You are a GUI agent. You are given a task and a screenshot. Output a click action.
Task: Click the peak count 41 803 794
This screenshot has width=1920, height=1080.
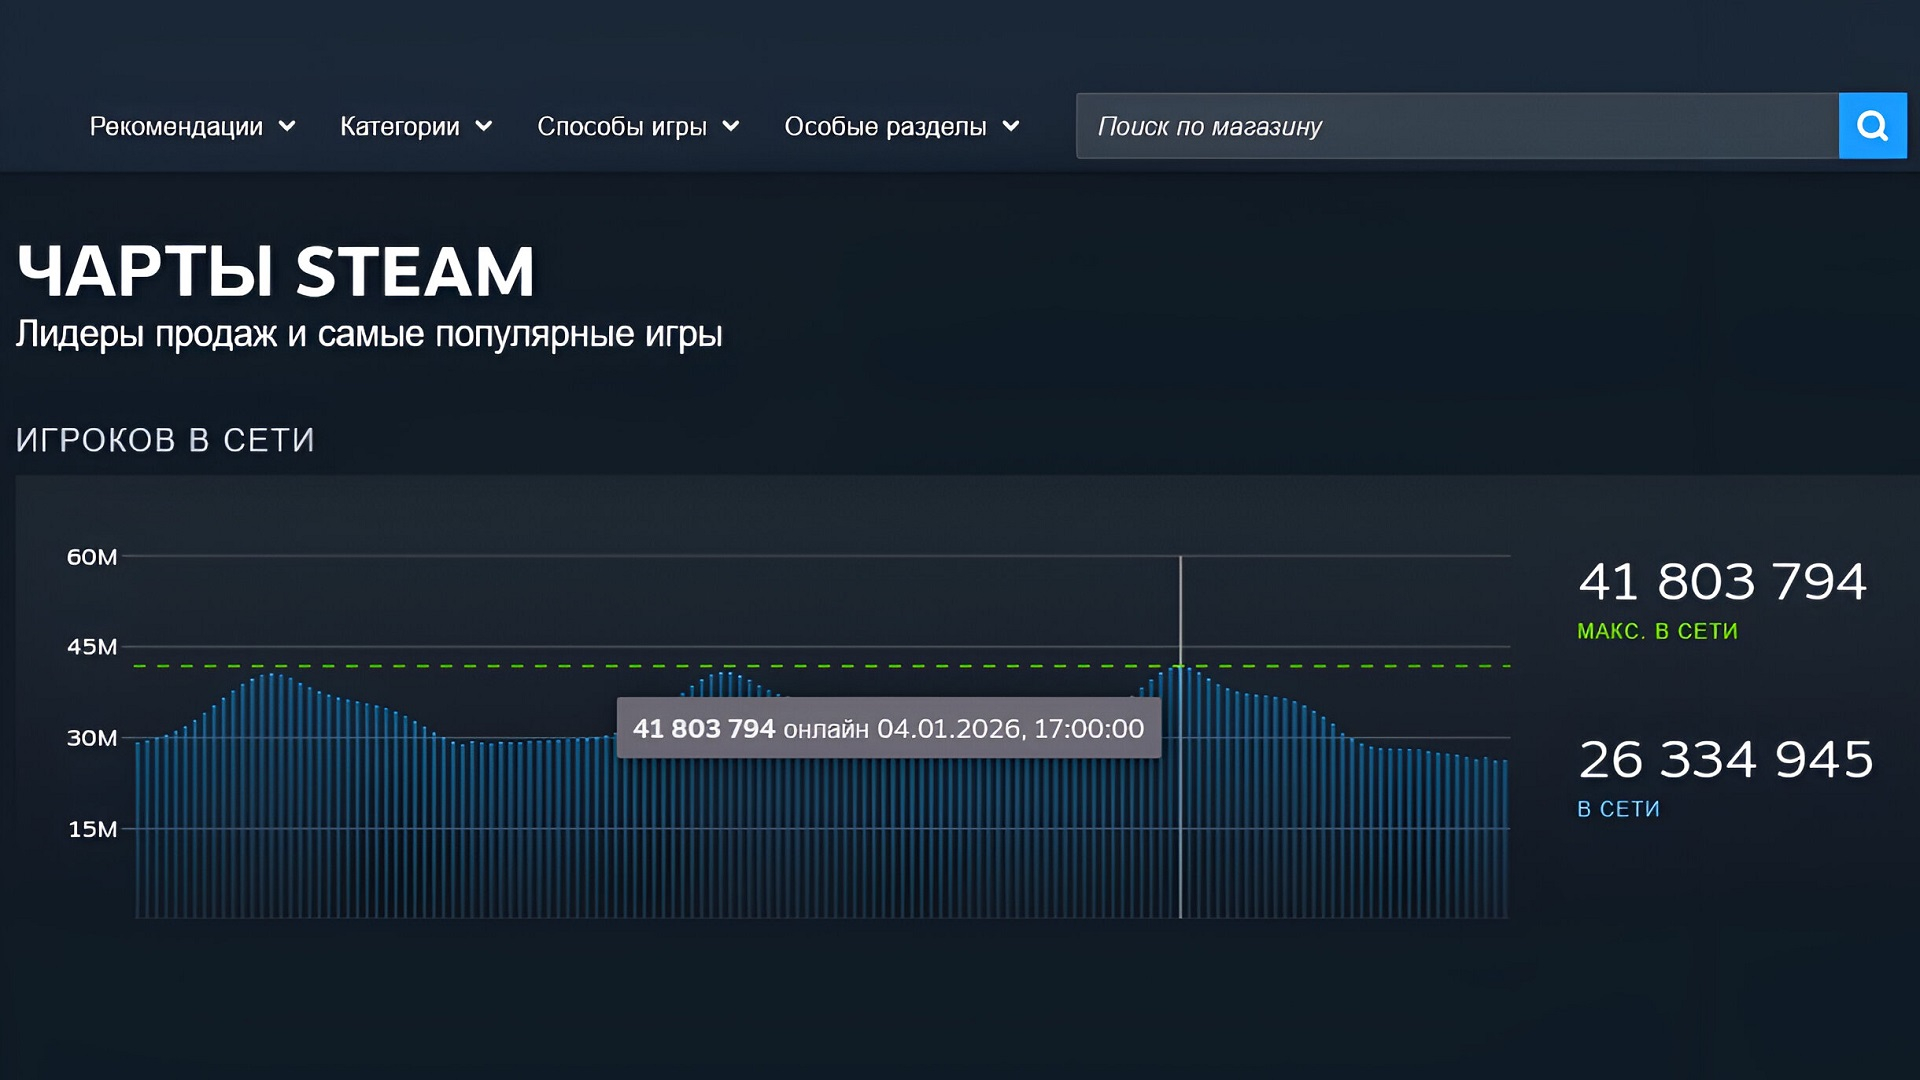(1722, 582)
